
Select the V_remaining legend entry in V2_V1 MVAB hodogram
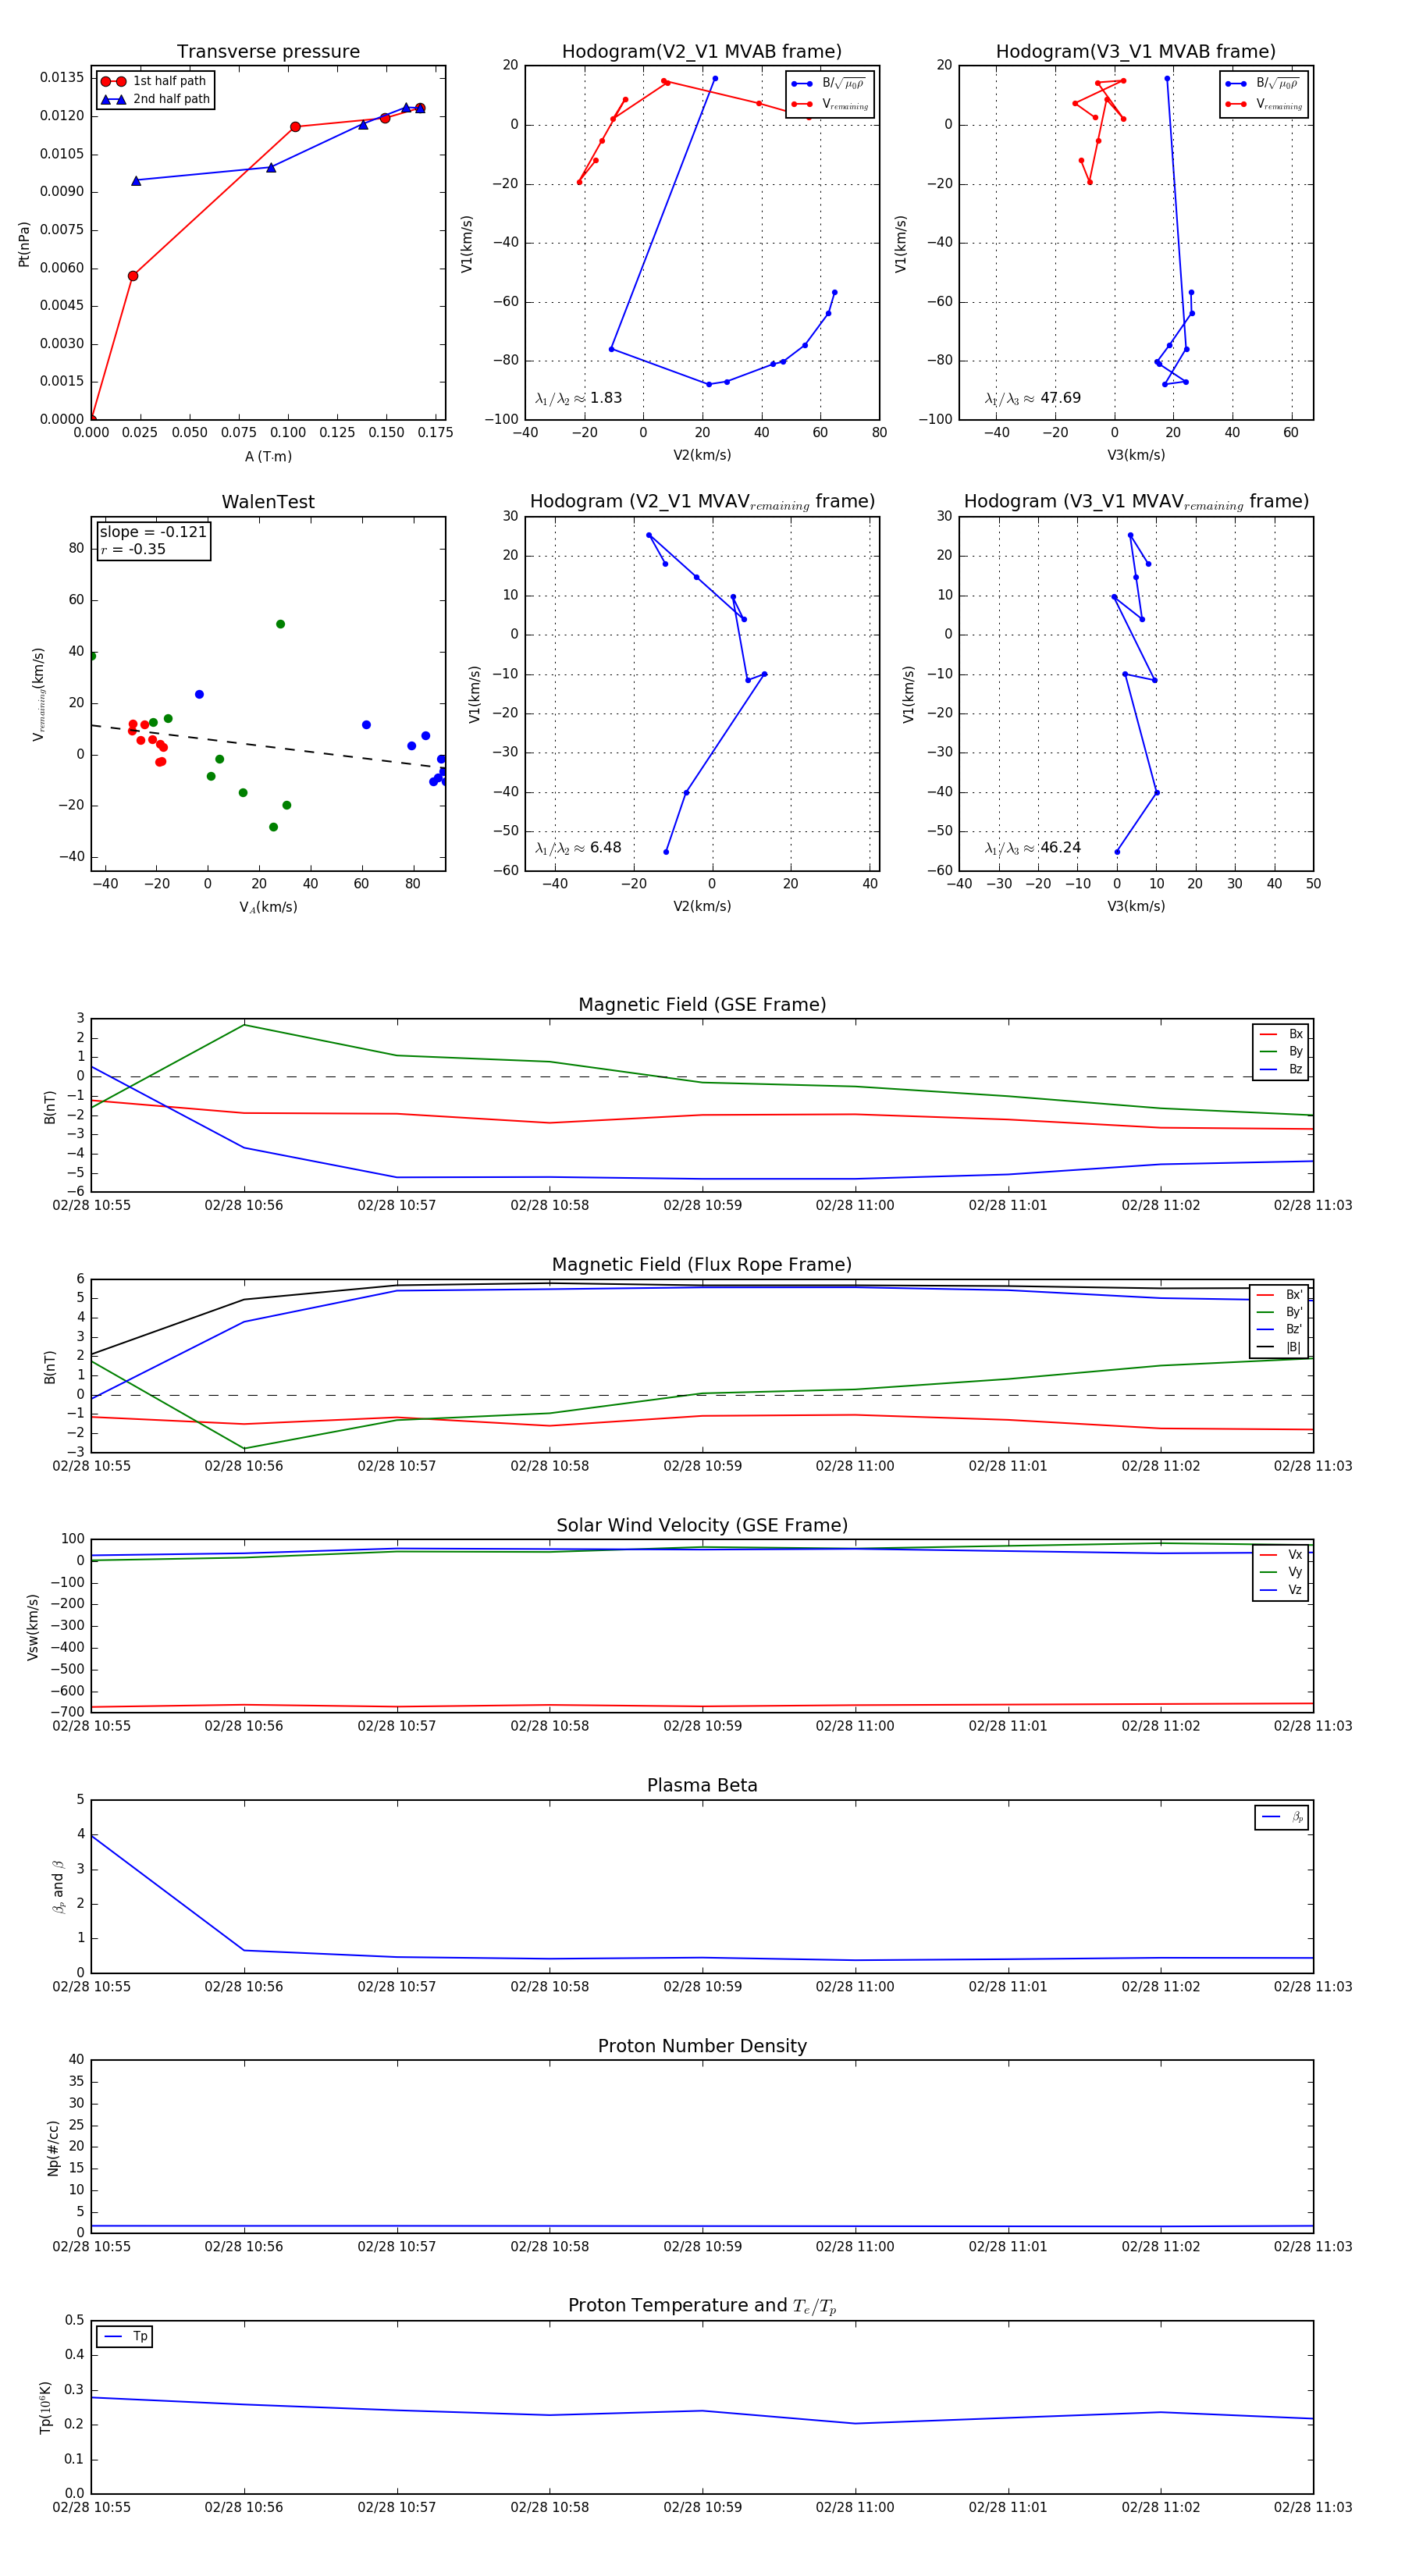tap(829, 104)
